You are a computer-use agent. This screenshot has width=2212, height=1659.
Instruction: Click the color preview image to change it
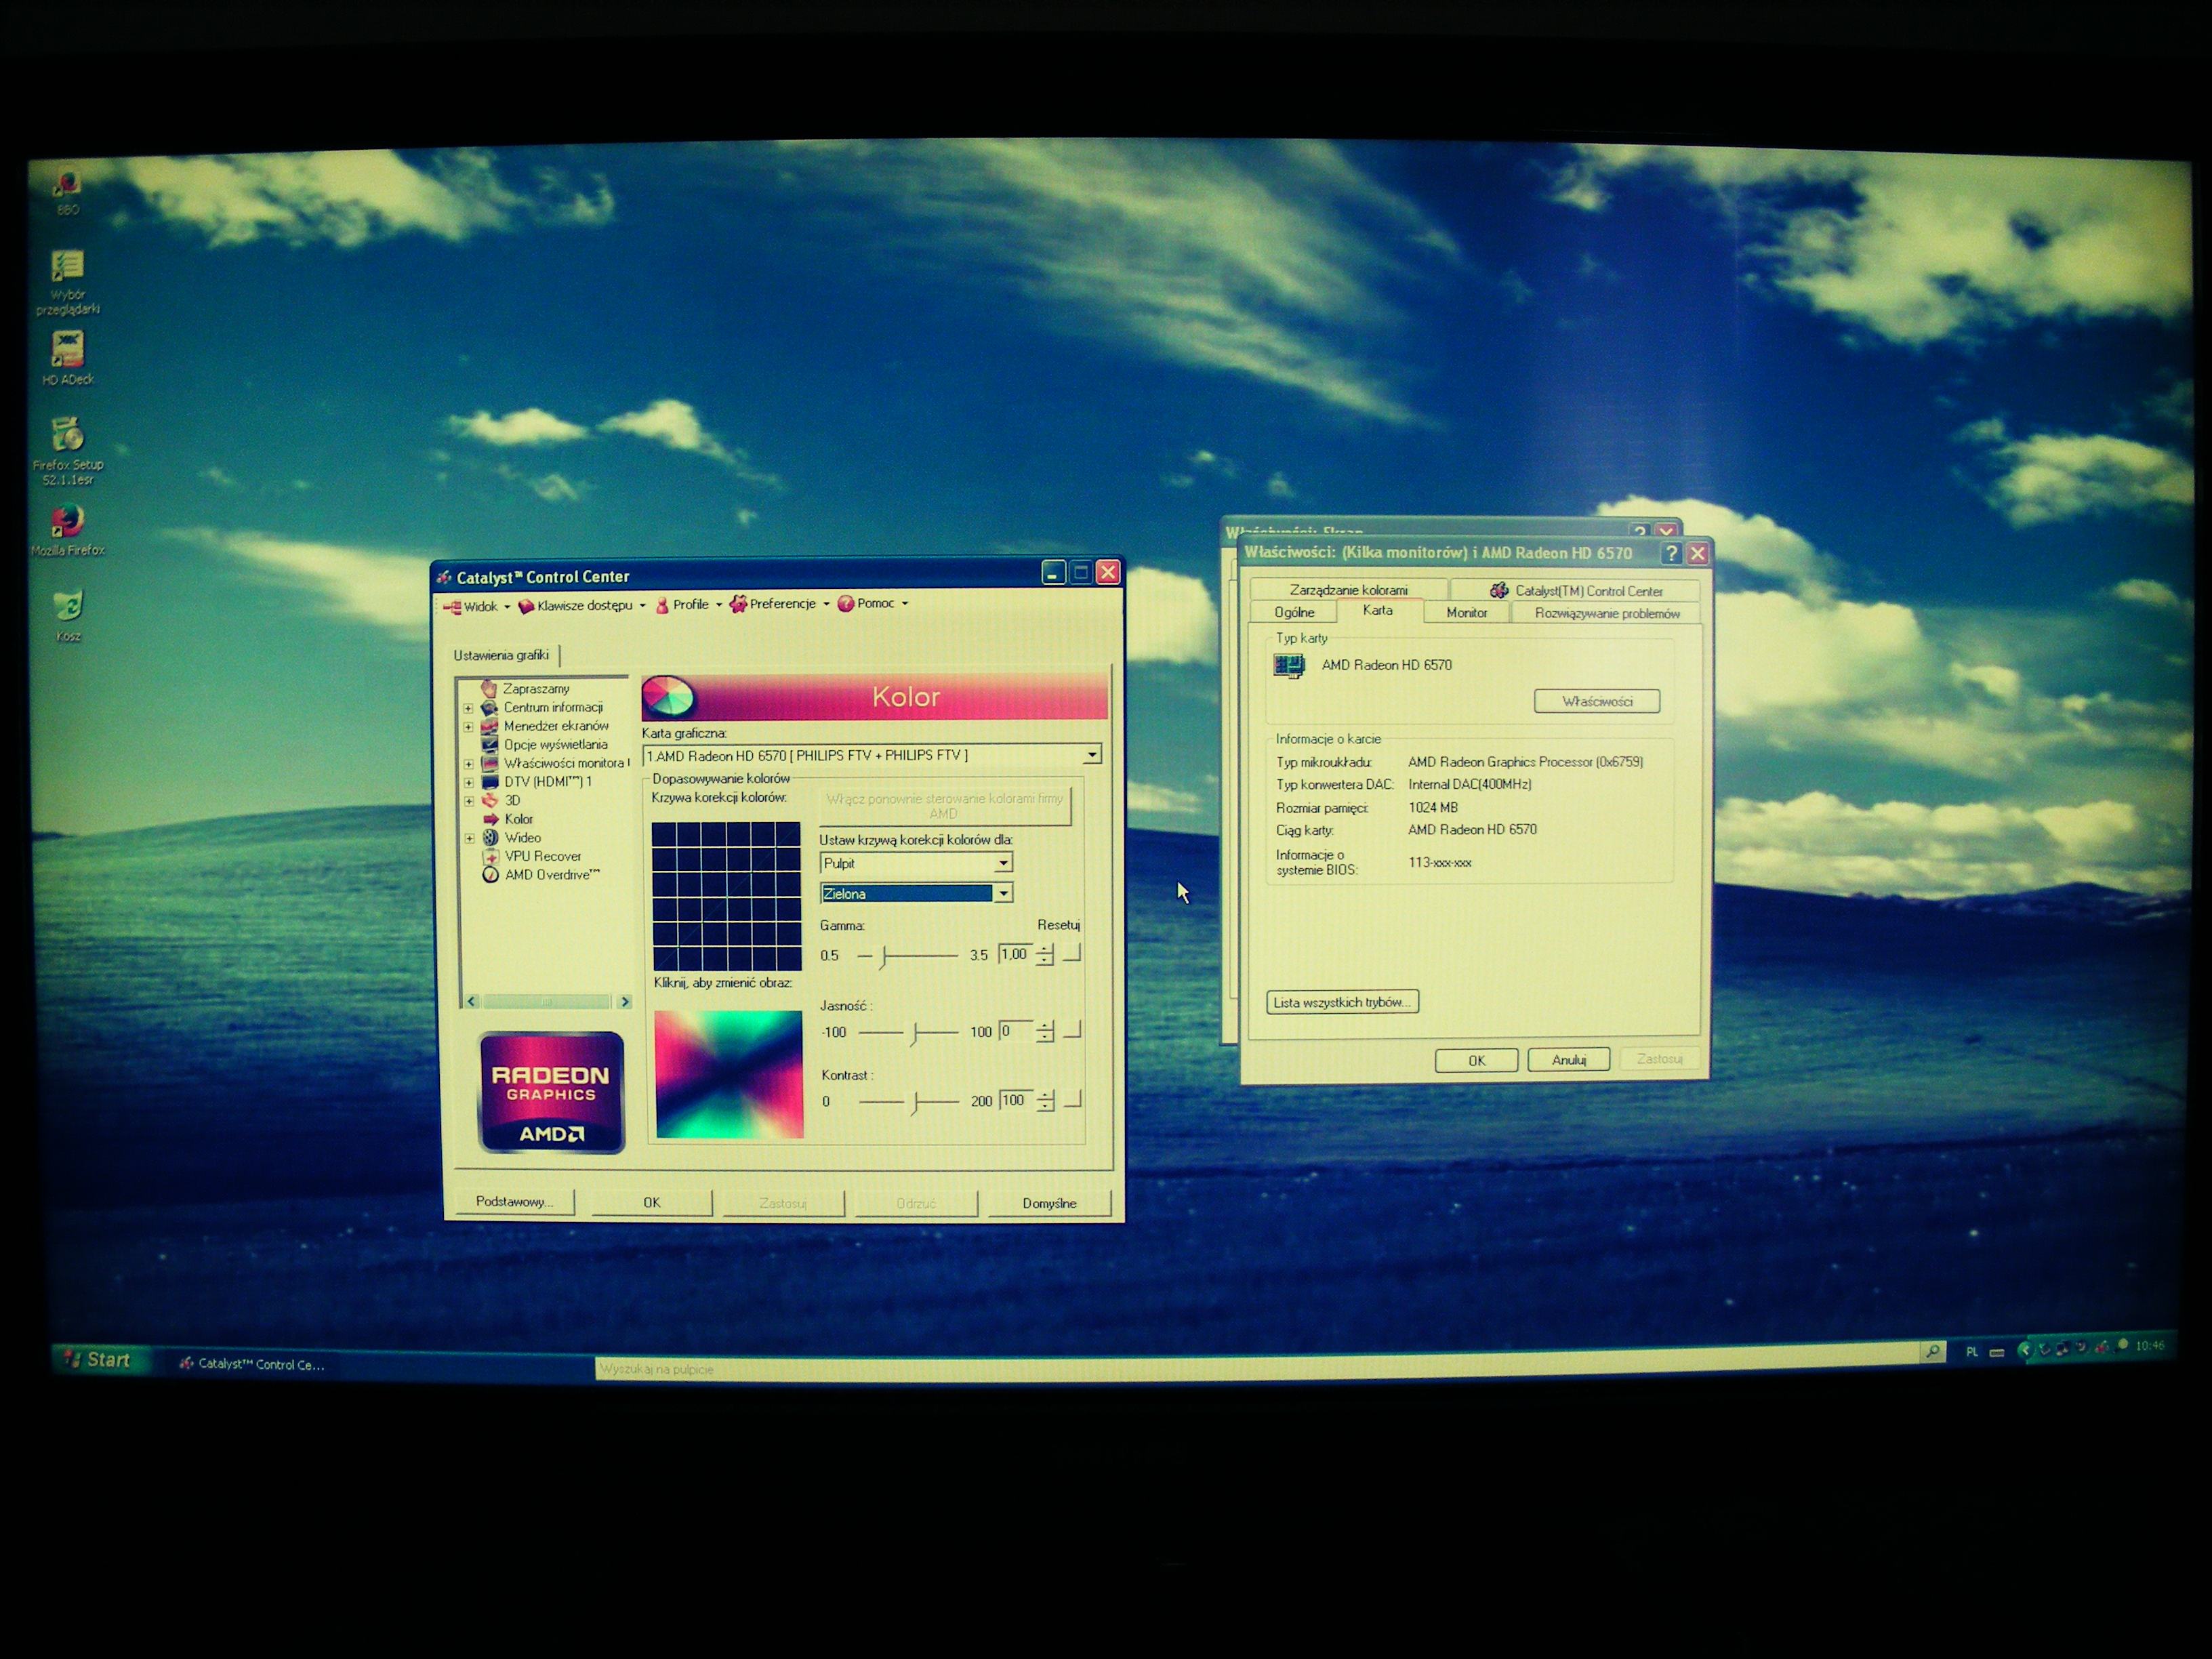click(729, 1074)
